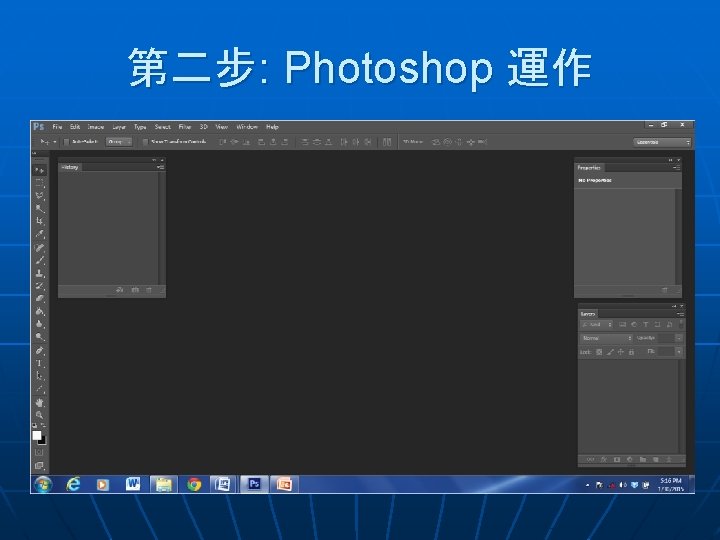Select the Eraser tool
The image size is (720, 540).
coord(39,299)
